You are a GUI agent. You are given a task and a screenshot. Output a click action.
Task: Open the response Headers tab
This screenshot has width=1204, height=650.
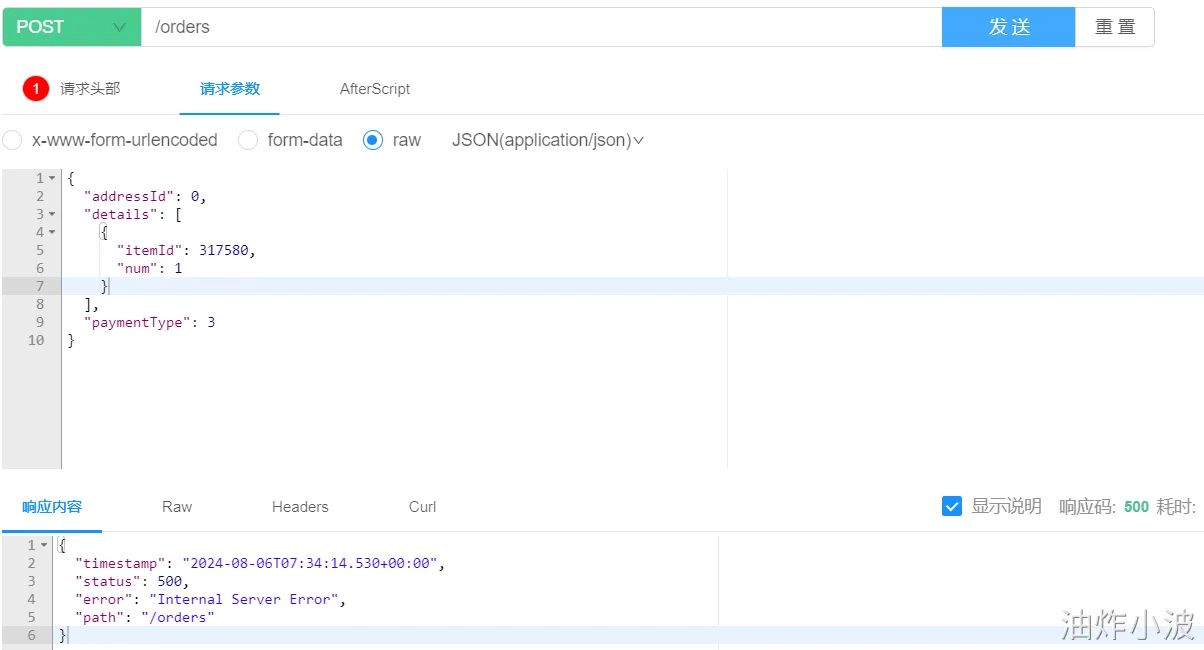(x=300, y=507)
